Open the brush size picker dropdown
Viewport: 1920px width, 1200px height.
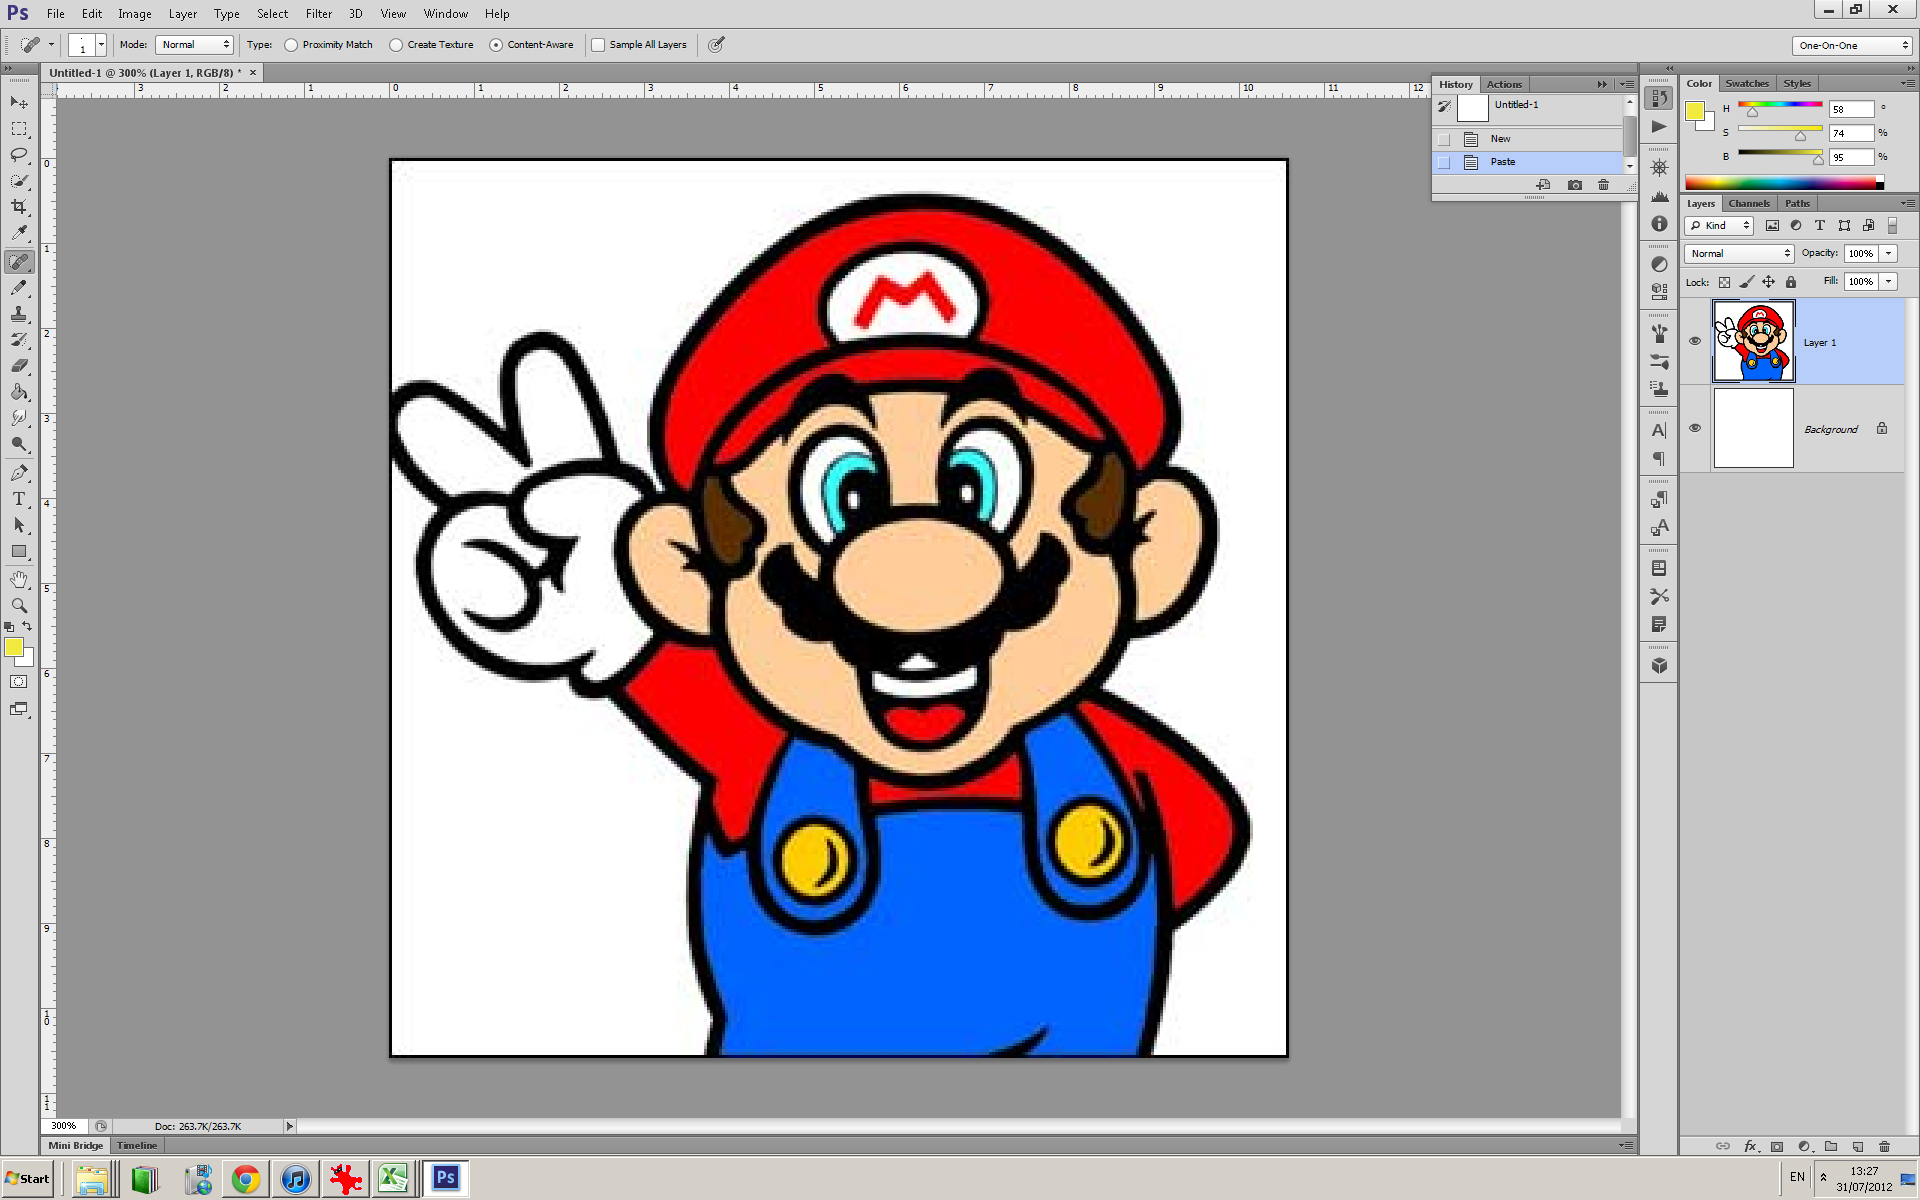[101, 45]
